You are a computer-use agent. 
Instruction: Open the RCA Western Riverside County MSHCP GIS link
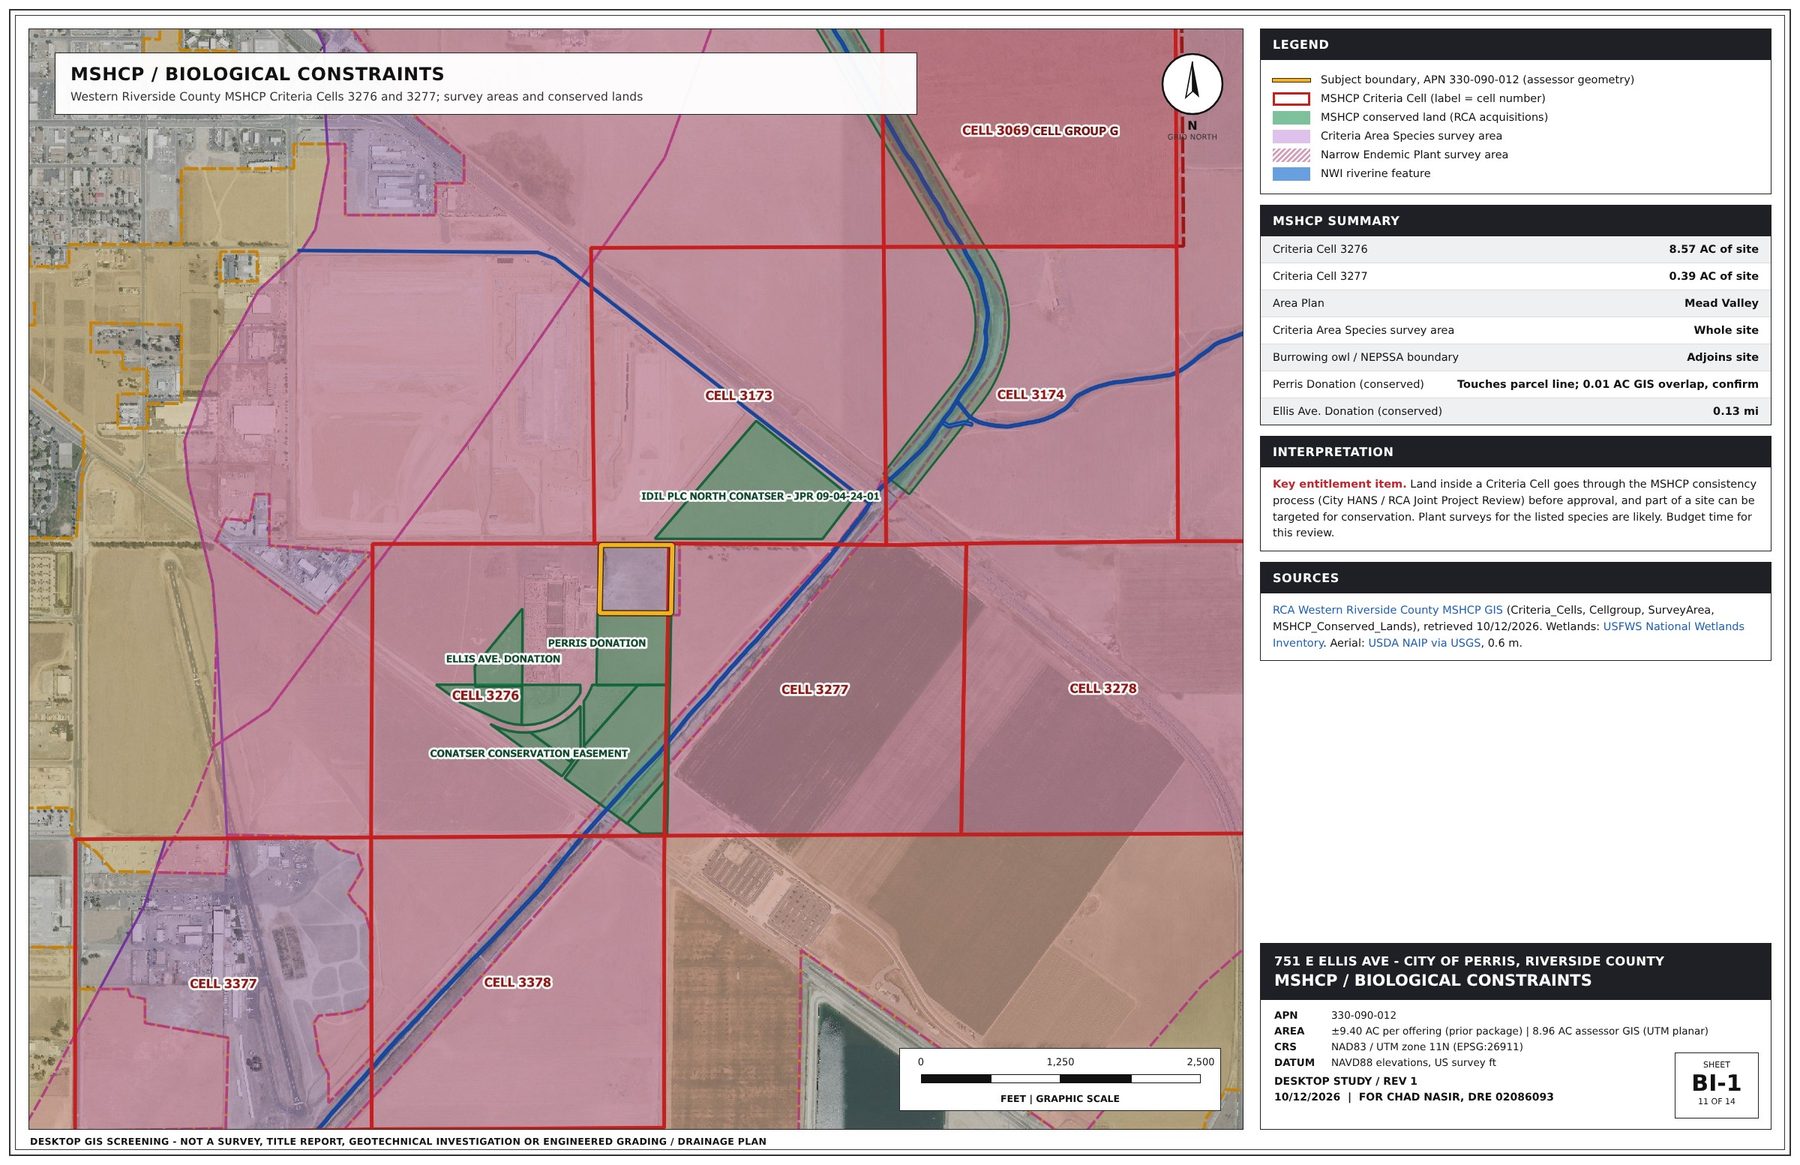pos(1387,610)
